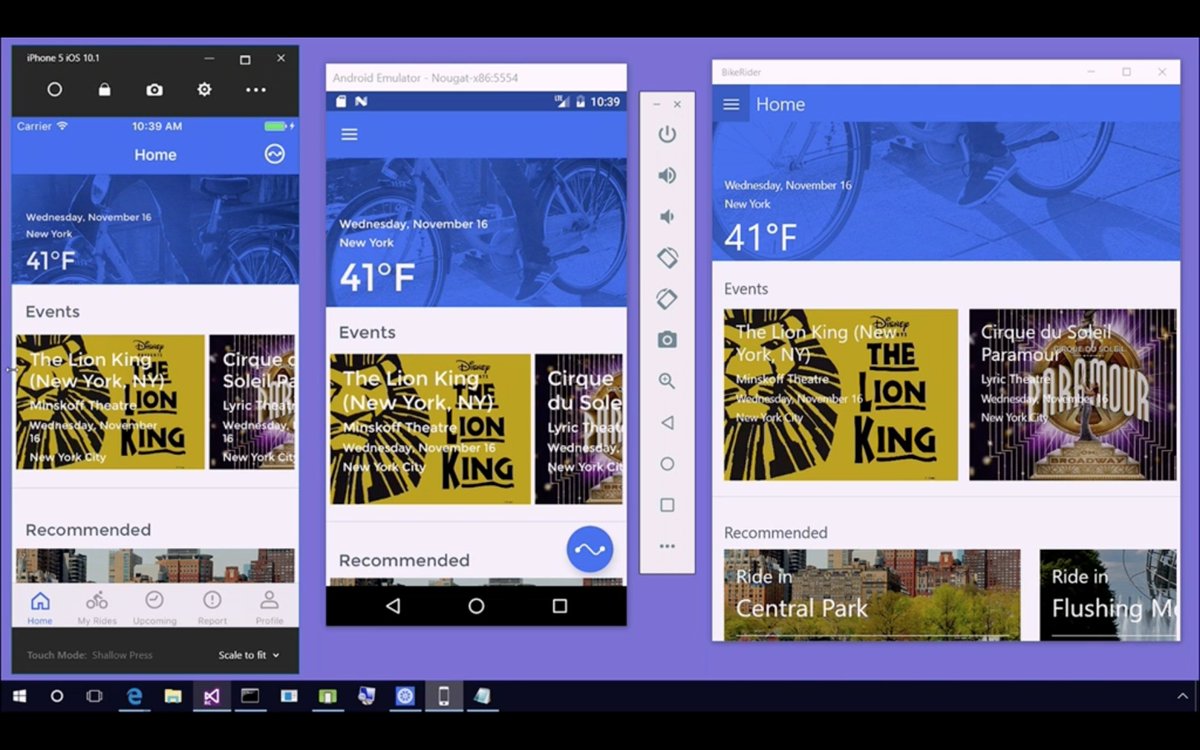Open Cirque du Soleil Paramour card in BikeRider
This screenshot has height=750, width=1200.
(1073, 394)
